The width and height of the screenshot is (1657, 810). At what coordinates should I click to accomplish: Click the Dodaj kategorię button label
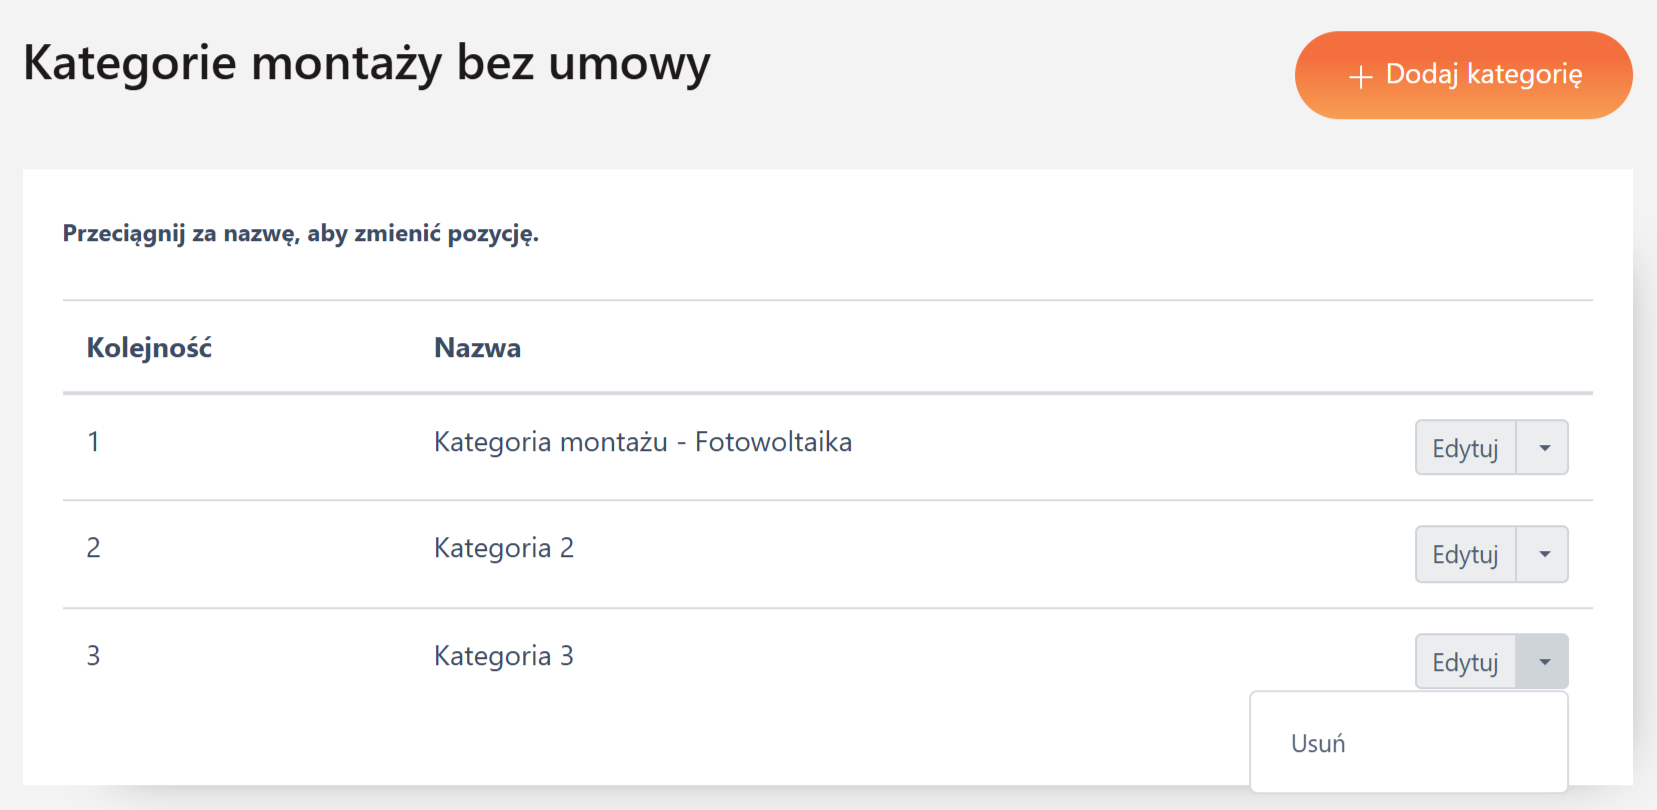click(x=1484, y=75)
